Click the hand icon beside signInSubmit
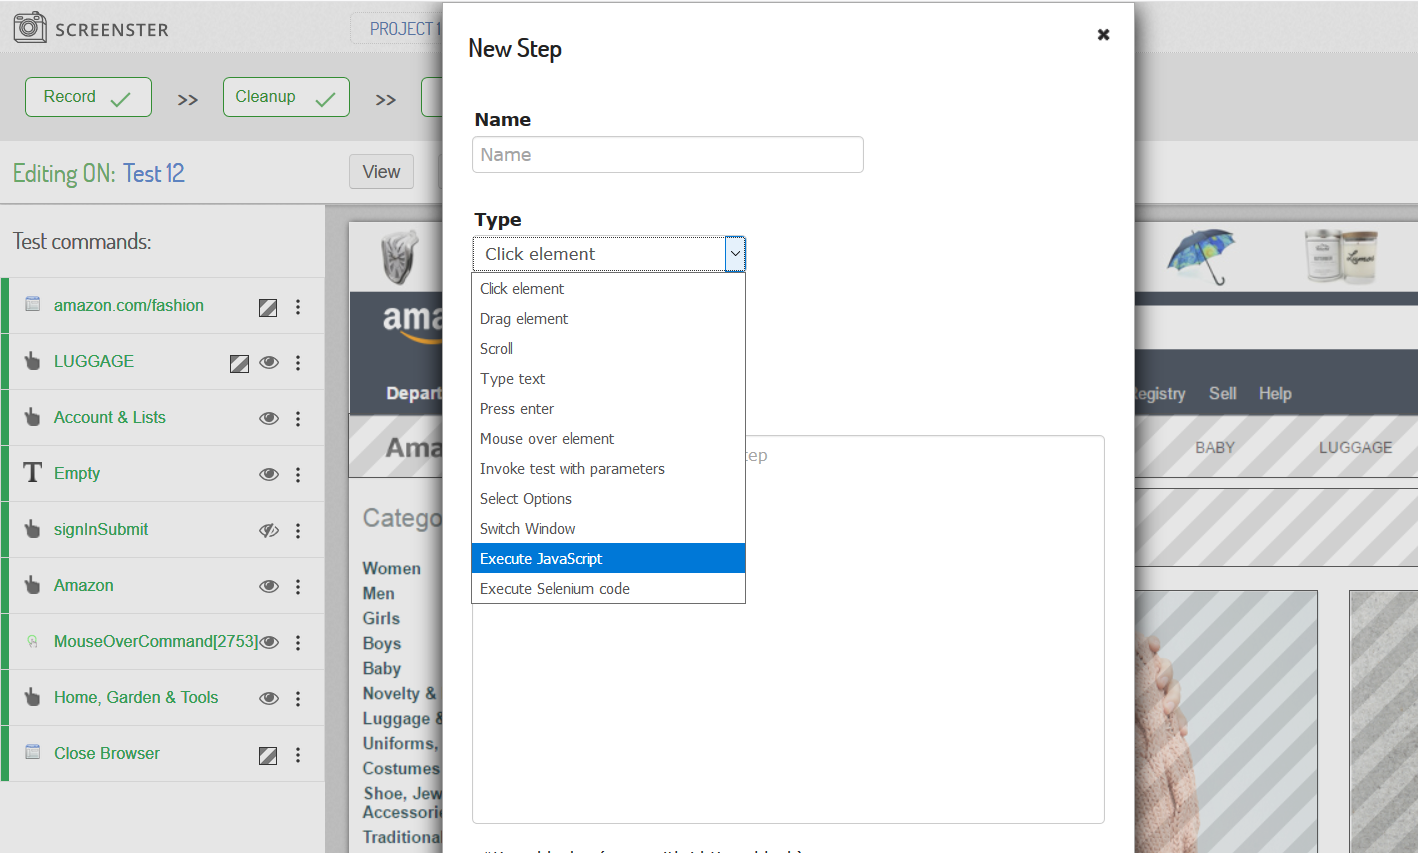This screenshot has width=1418, height=853. pyautogui.click(x=32, y=529)
